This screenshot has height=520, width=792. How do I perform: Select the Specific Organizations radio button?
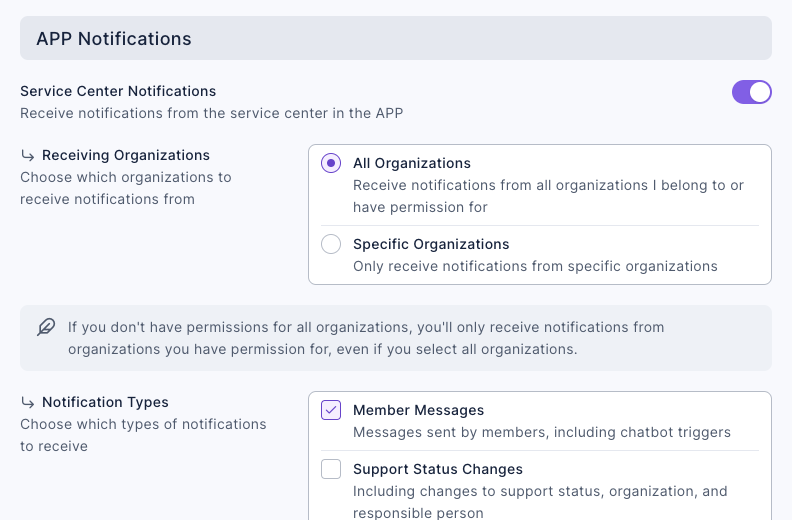click(331, 244)
